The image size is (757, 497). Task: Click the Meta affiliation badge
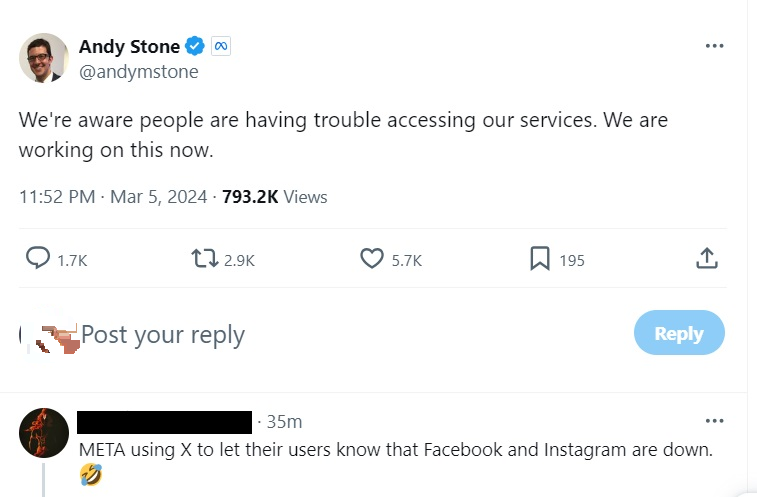[x=221, y=46]
